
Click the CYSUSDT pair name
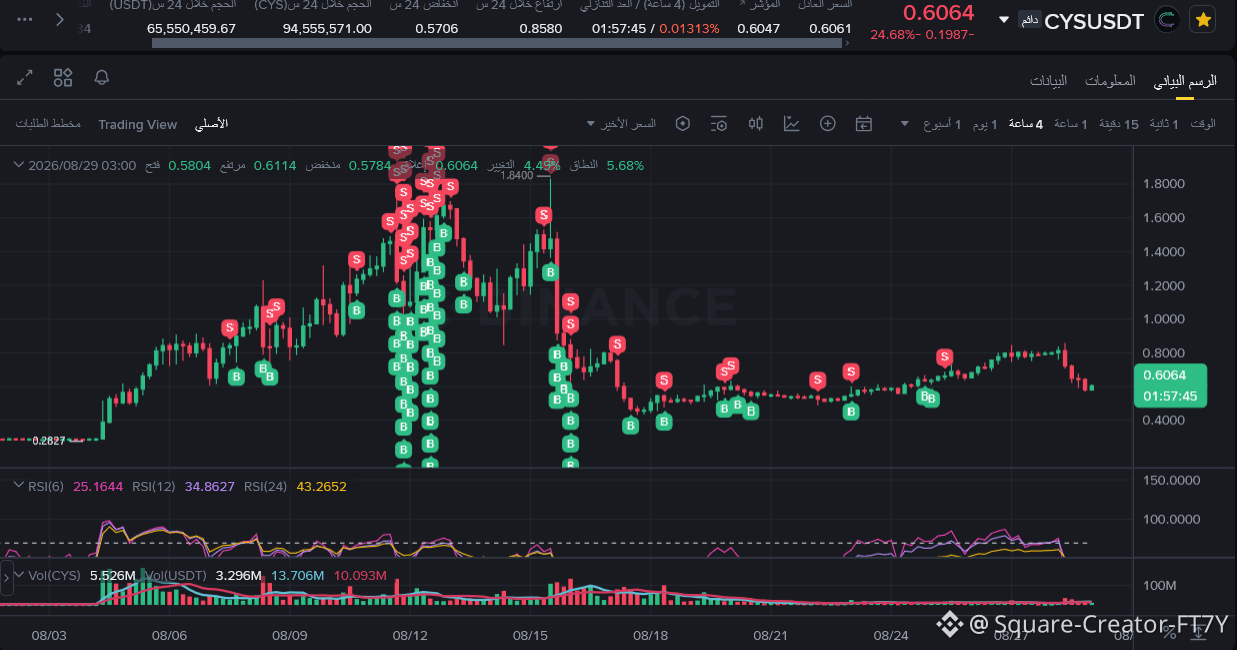click(1094, 22)
